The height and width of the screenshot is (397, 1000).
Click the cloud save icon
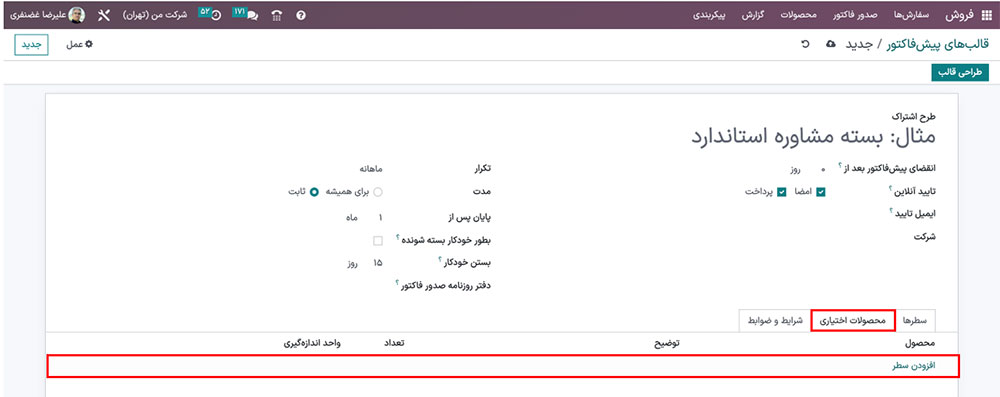[x=830, y=44]
